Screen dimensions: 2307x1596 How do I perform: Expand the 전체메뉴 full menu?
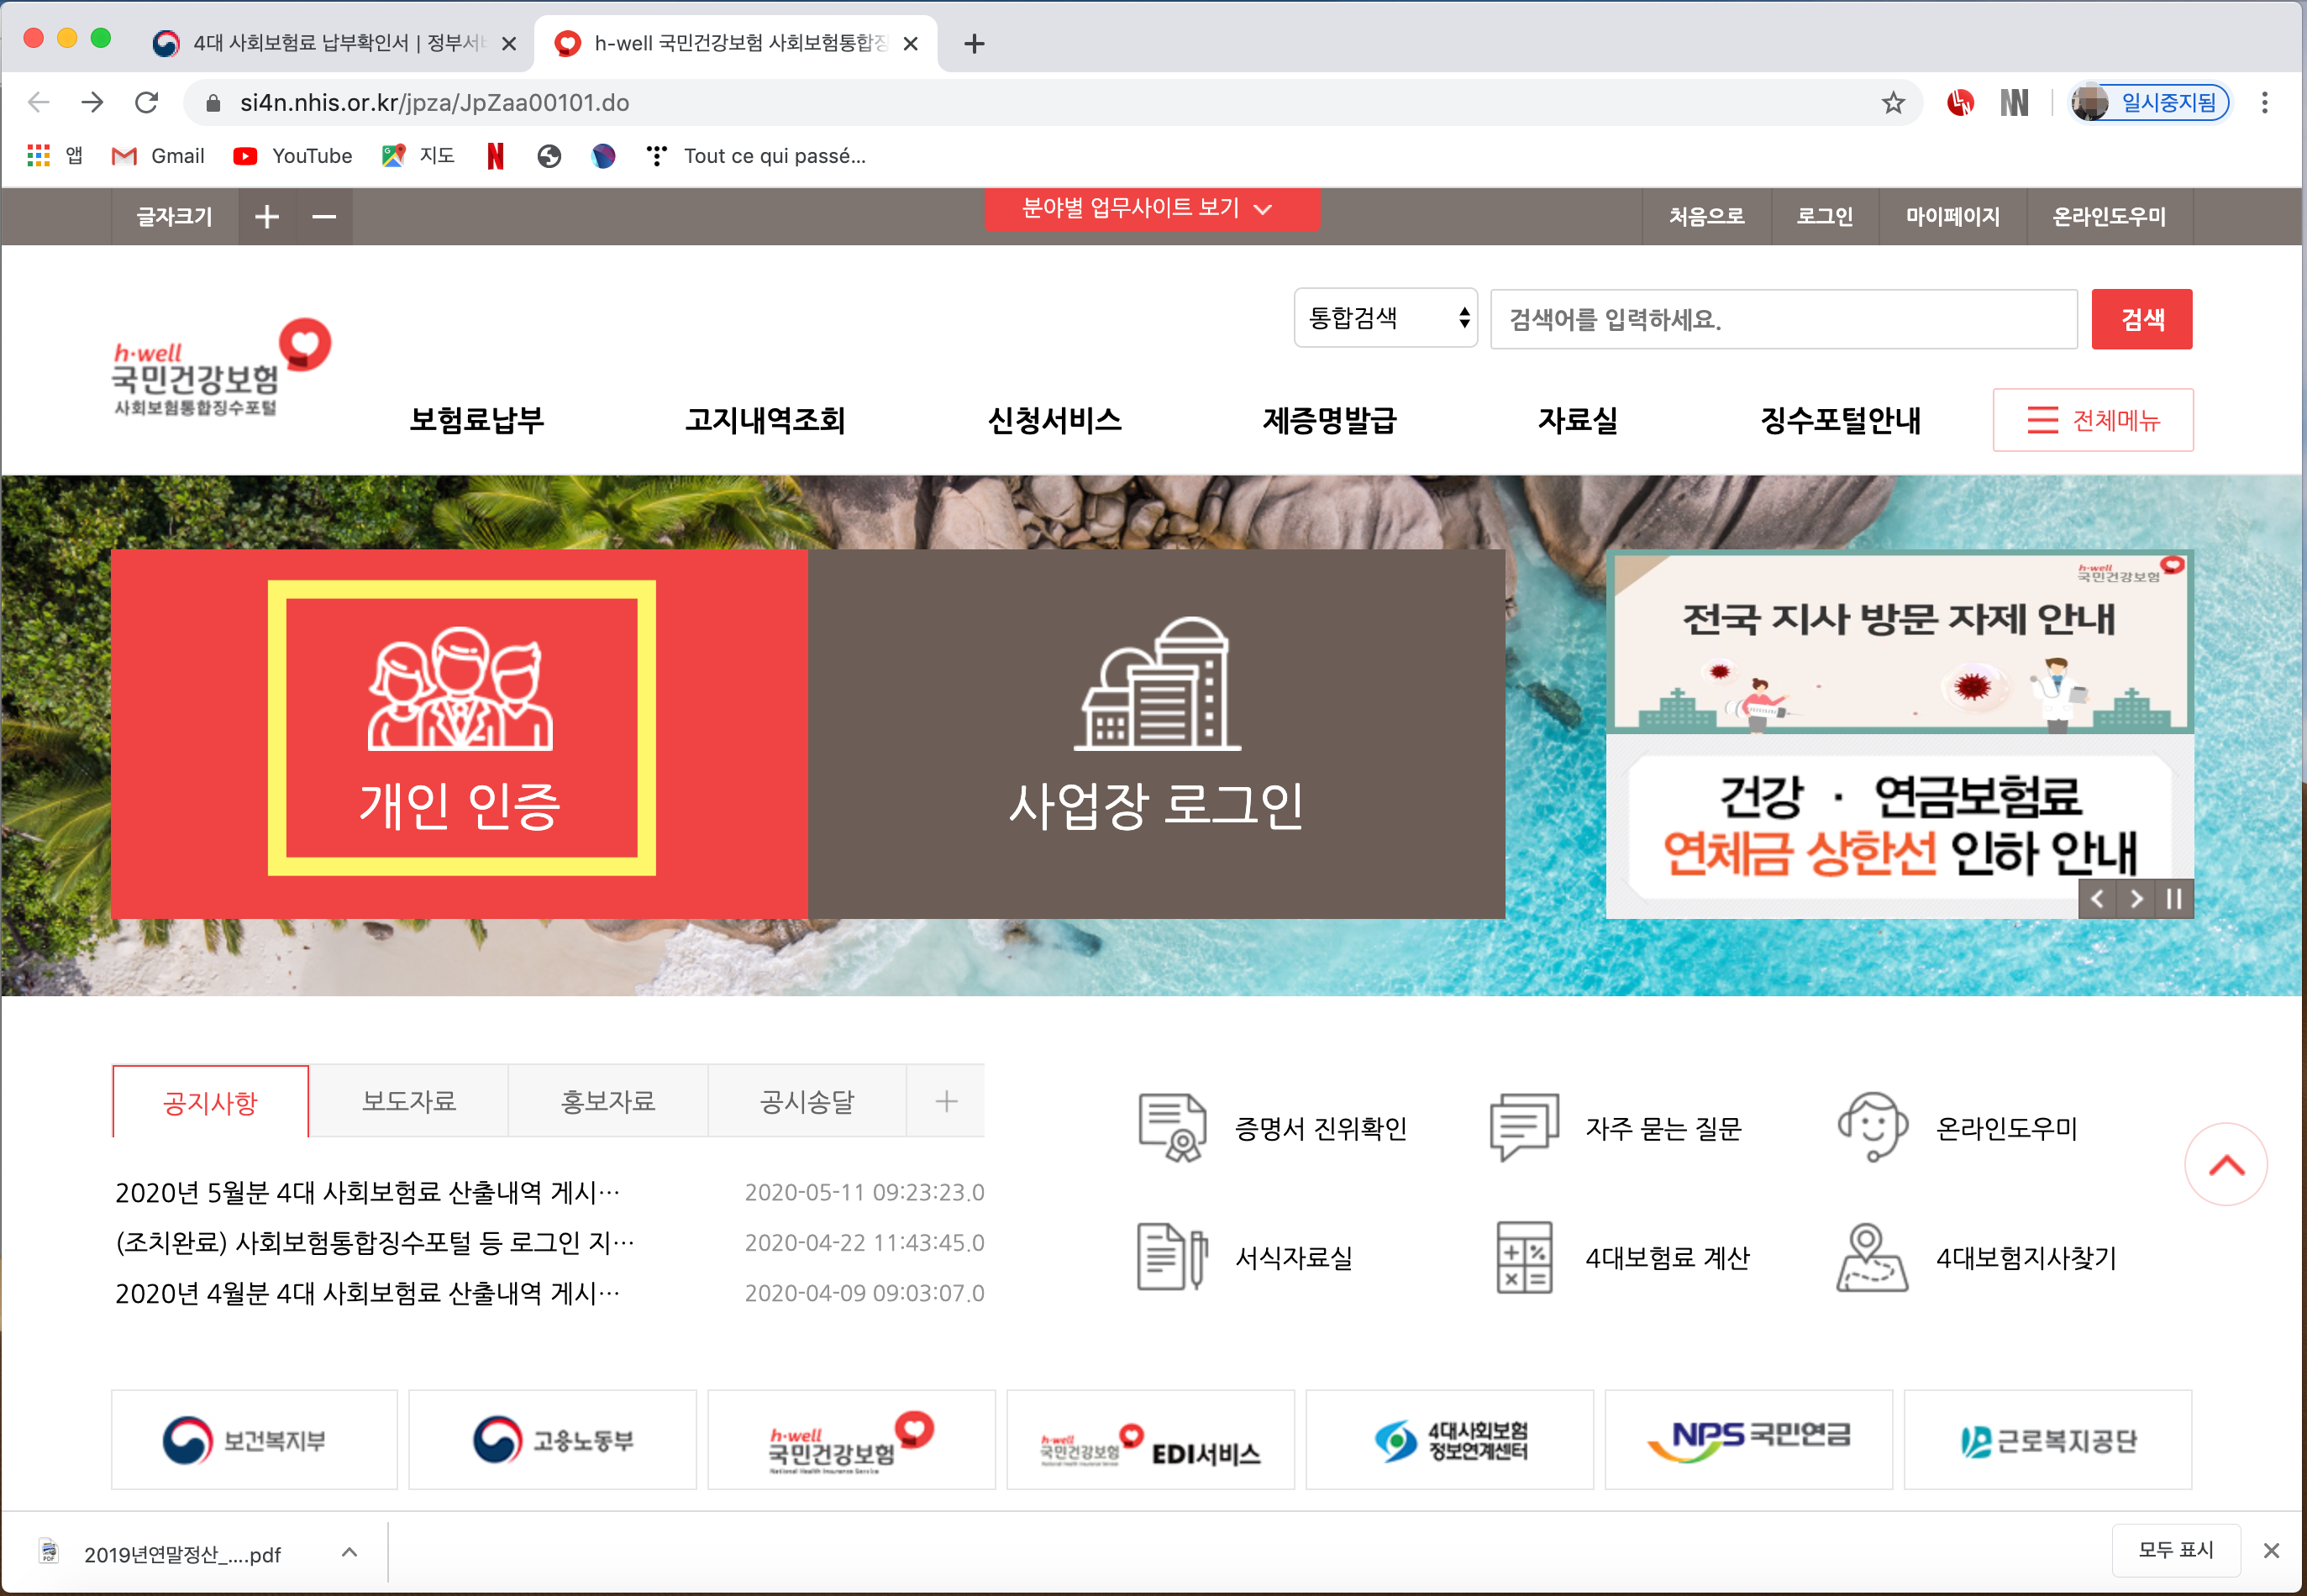(x=2092, y=420)
